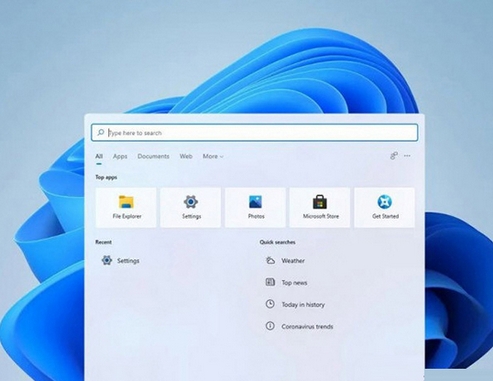Open the Photos app tile

pyautogui.click(x=255, y=207)
